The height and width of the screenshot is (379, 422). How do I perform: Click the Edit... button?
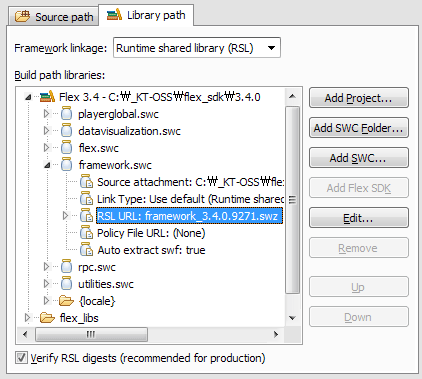[x=359, y=218]
